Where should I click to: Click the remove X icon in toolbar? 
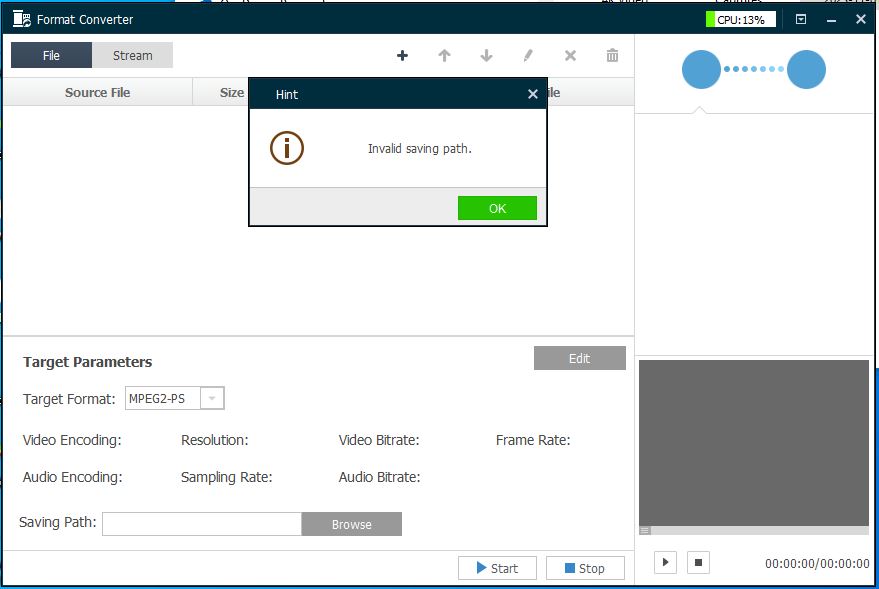(570, 56)
